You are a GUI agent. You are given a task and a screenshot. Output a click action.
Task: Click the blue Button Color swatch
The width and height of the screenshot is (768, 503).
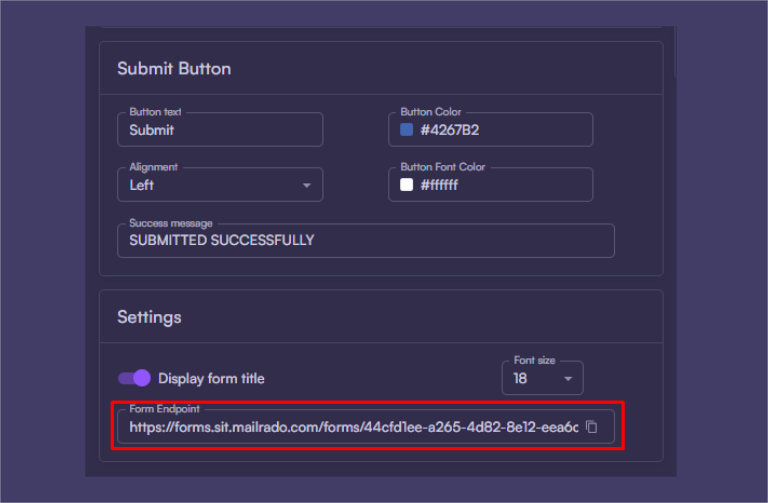coord(407,130)
